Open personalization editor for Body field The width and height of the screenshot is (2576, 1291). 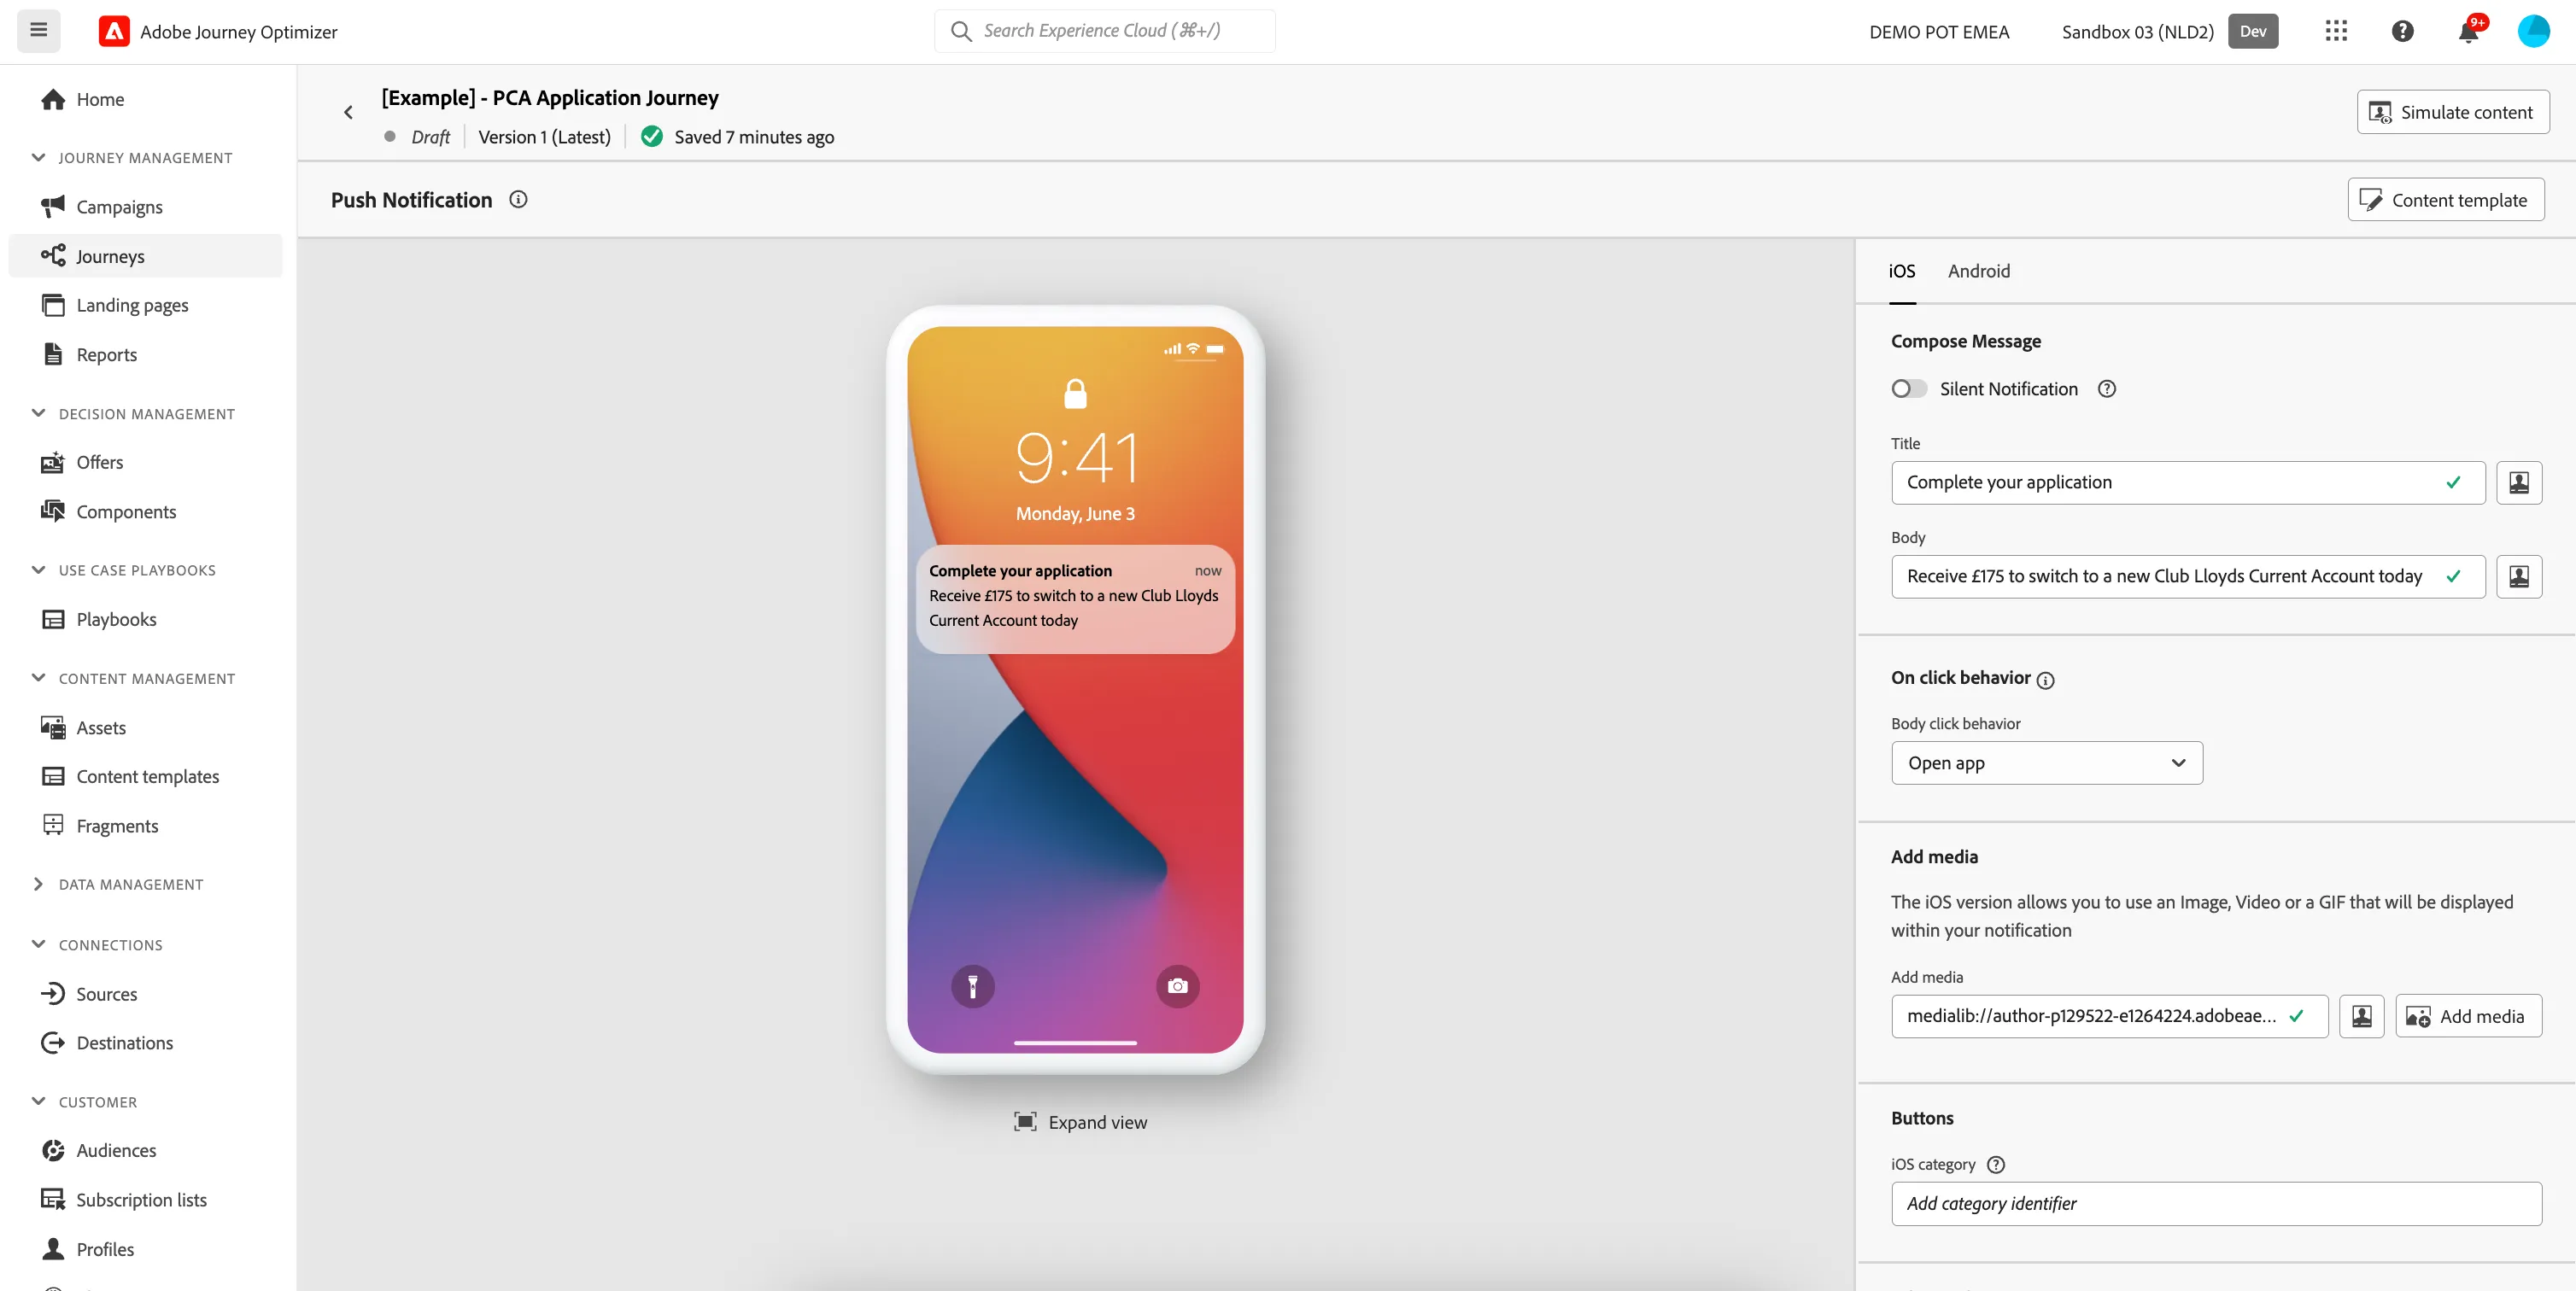[2518, 577]
